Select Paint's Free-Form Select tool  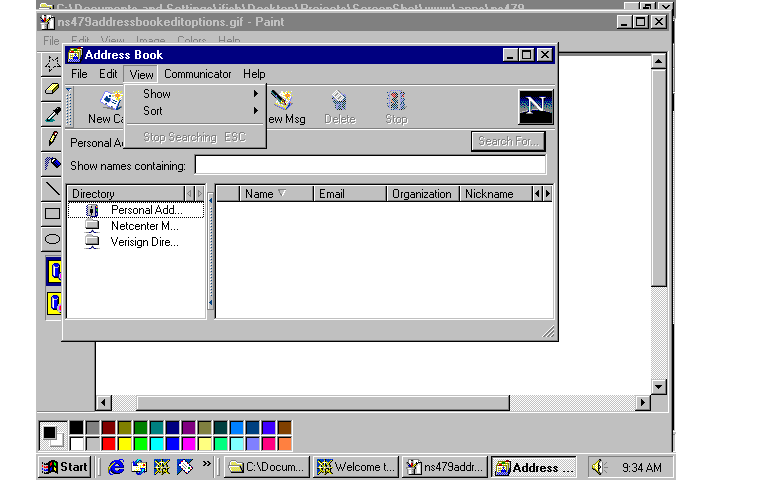[52, 64]
